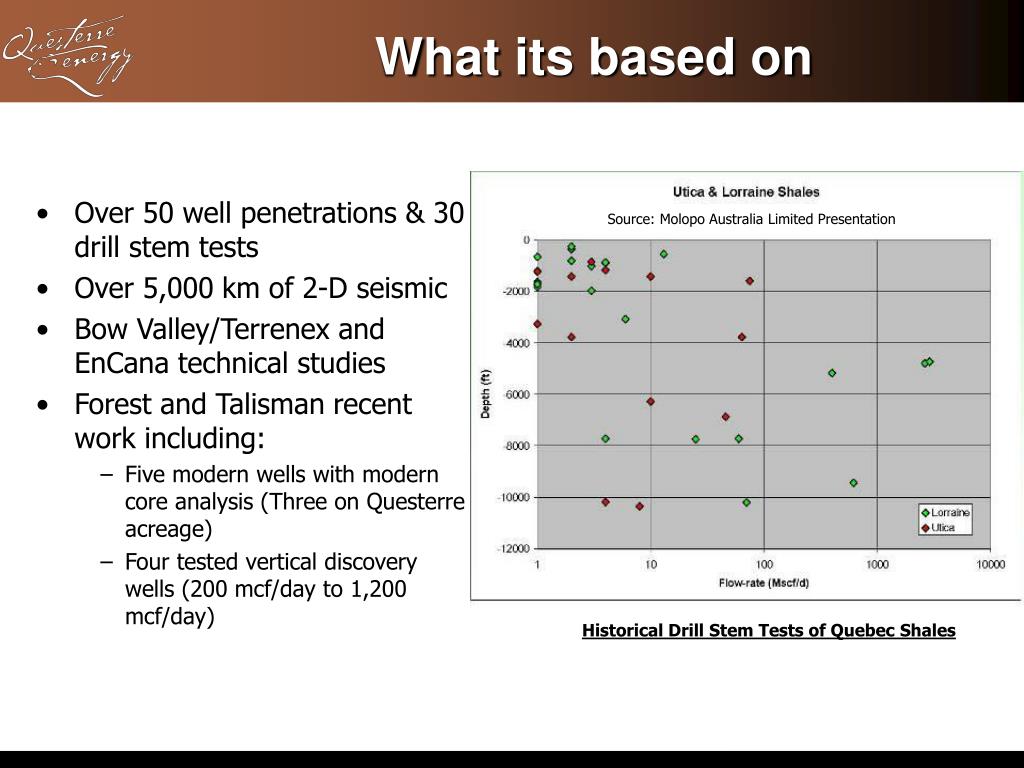Click the '-6000' depth axis tick label
This screenshot has width=1024, height=768.
516,394
